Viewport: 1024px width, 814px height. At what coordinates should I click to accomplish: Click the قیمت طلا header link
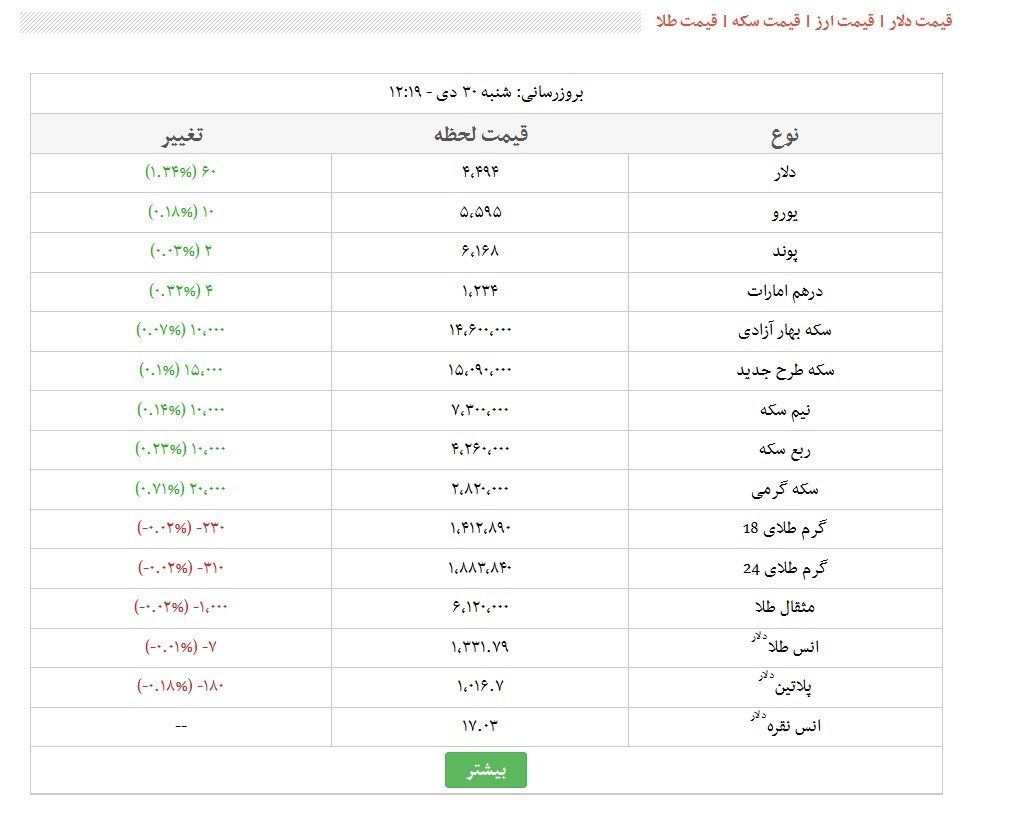point(687,21)
